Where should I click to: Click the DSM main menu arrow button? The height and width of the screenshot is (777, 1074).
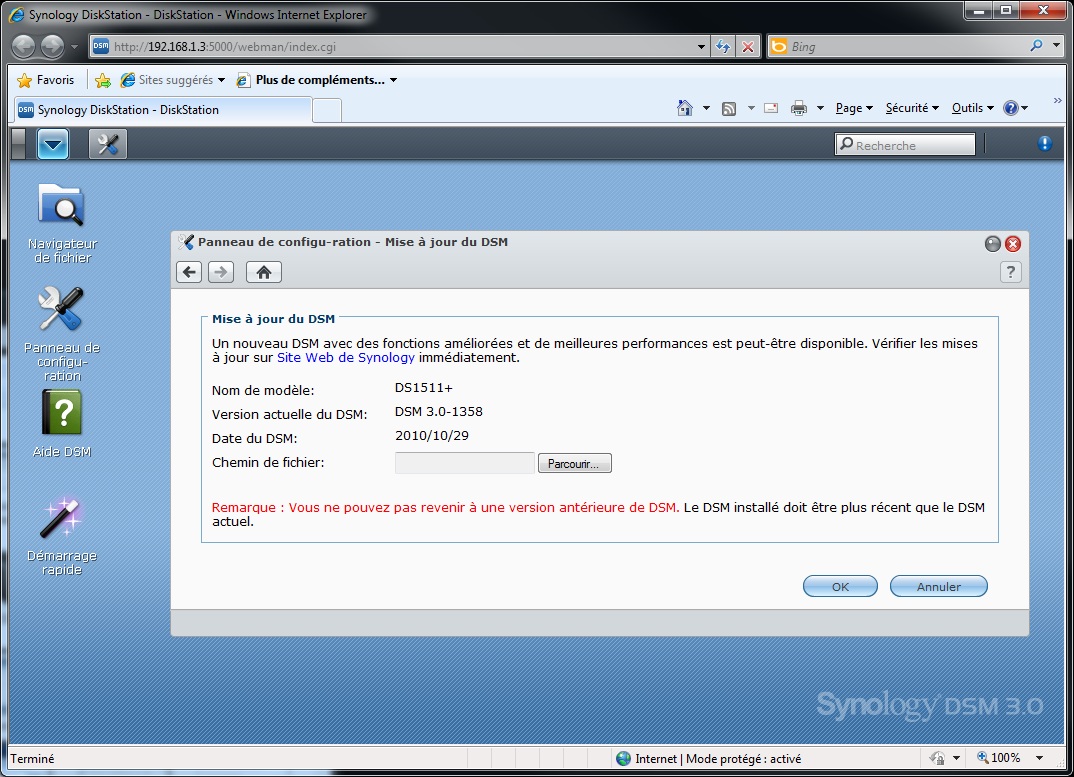[x=53, y=144]
